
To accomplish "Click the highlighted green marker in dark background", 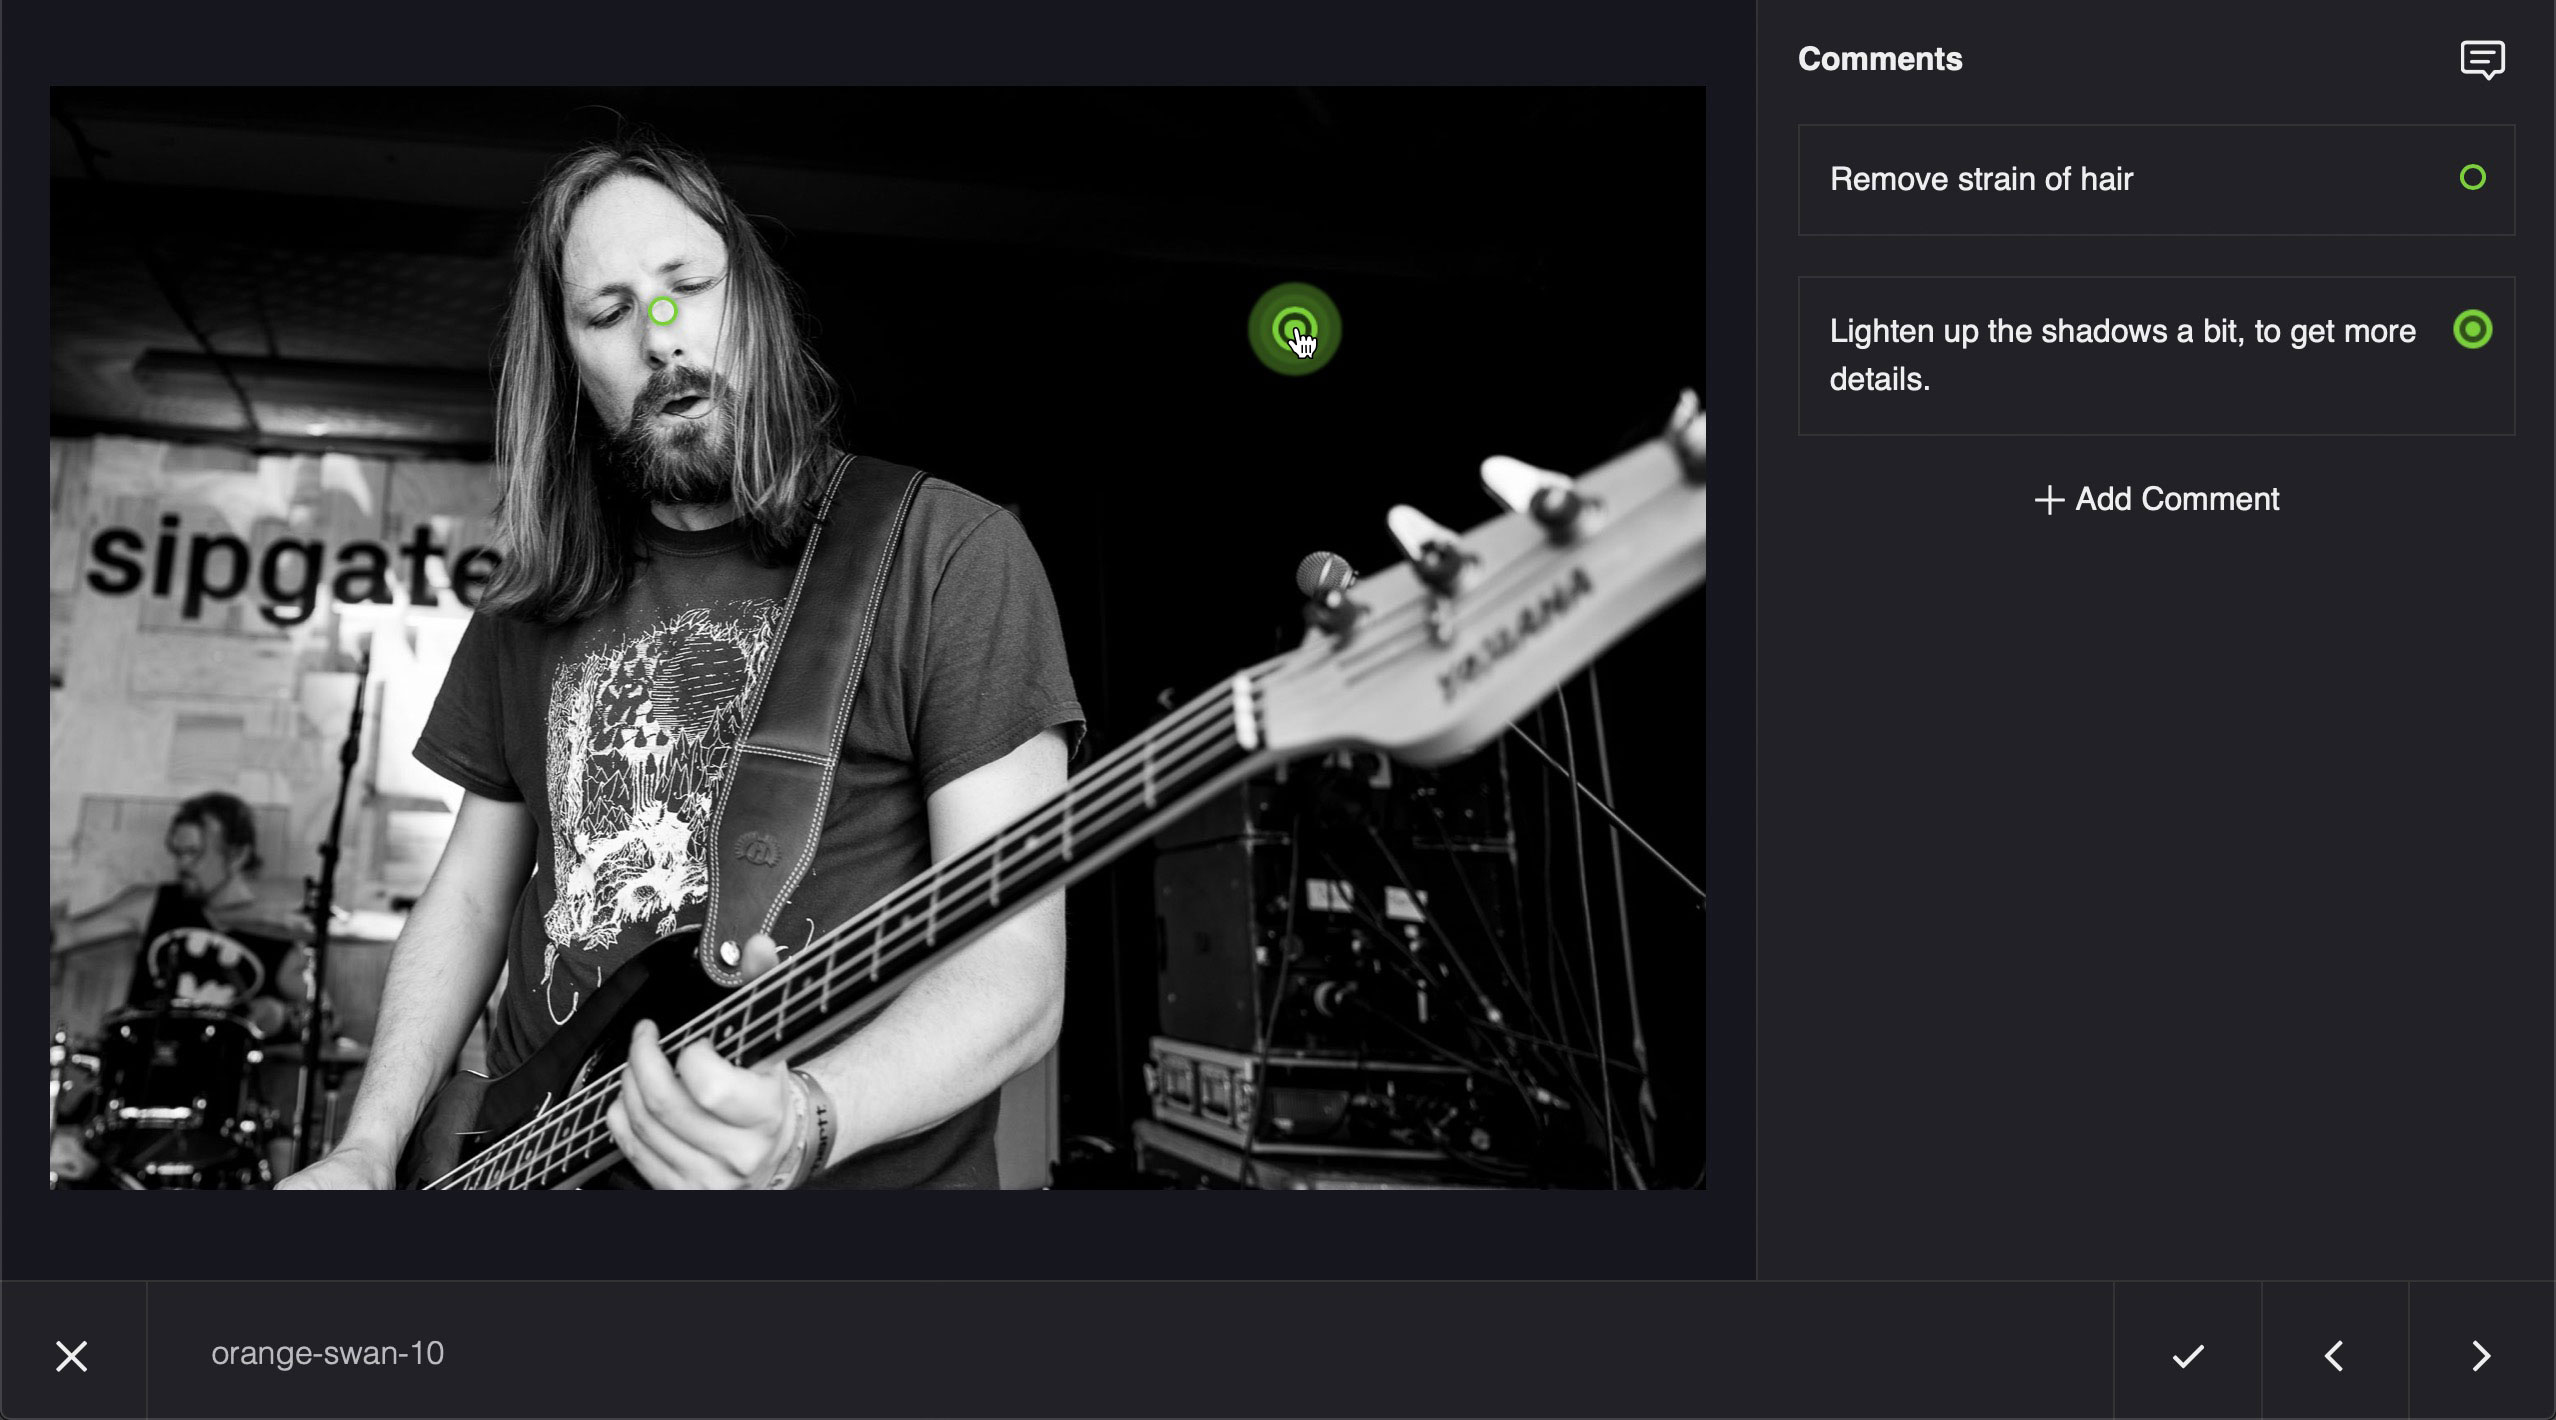I will click(1294, 329).
